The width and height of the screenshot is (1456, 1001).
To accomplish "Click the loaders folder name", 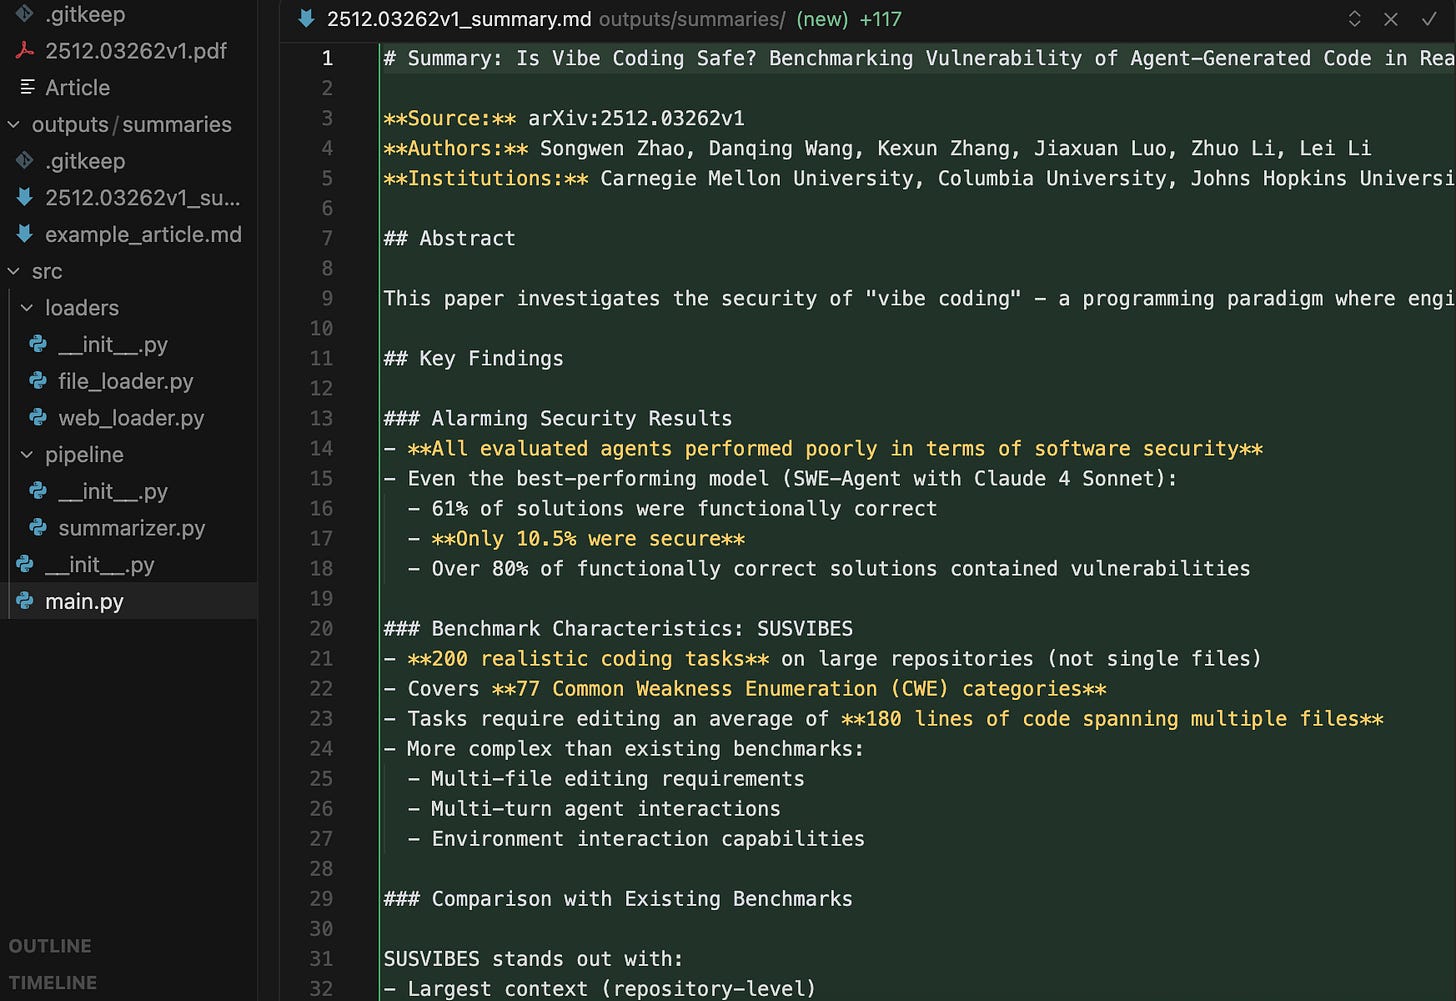I will point(82,308).
